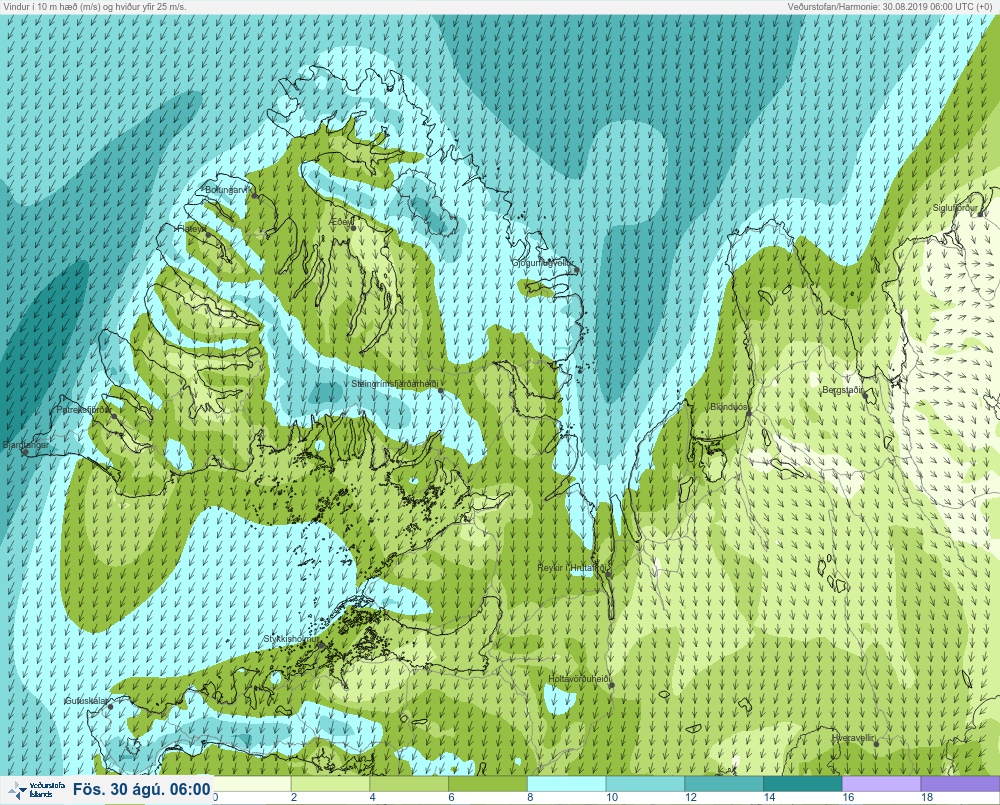Pick the 8–10 m/s light cyan legend swatch

[566, 783]
